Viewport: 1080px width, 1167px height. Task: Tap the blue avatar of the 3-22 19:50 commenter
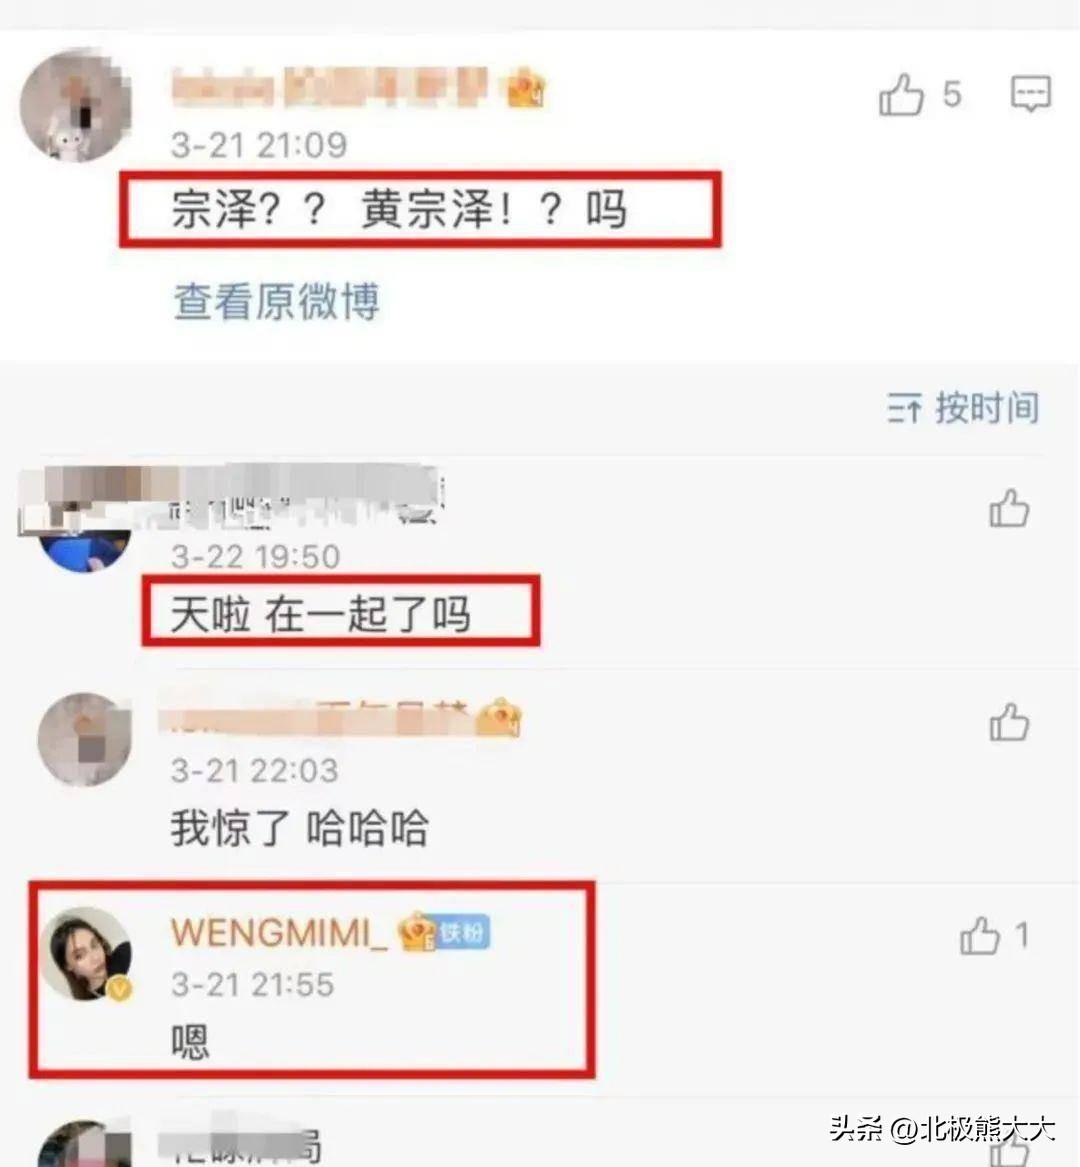pos(85,549)
